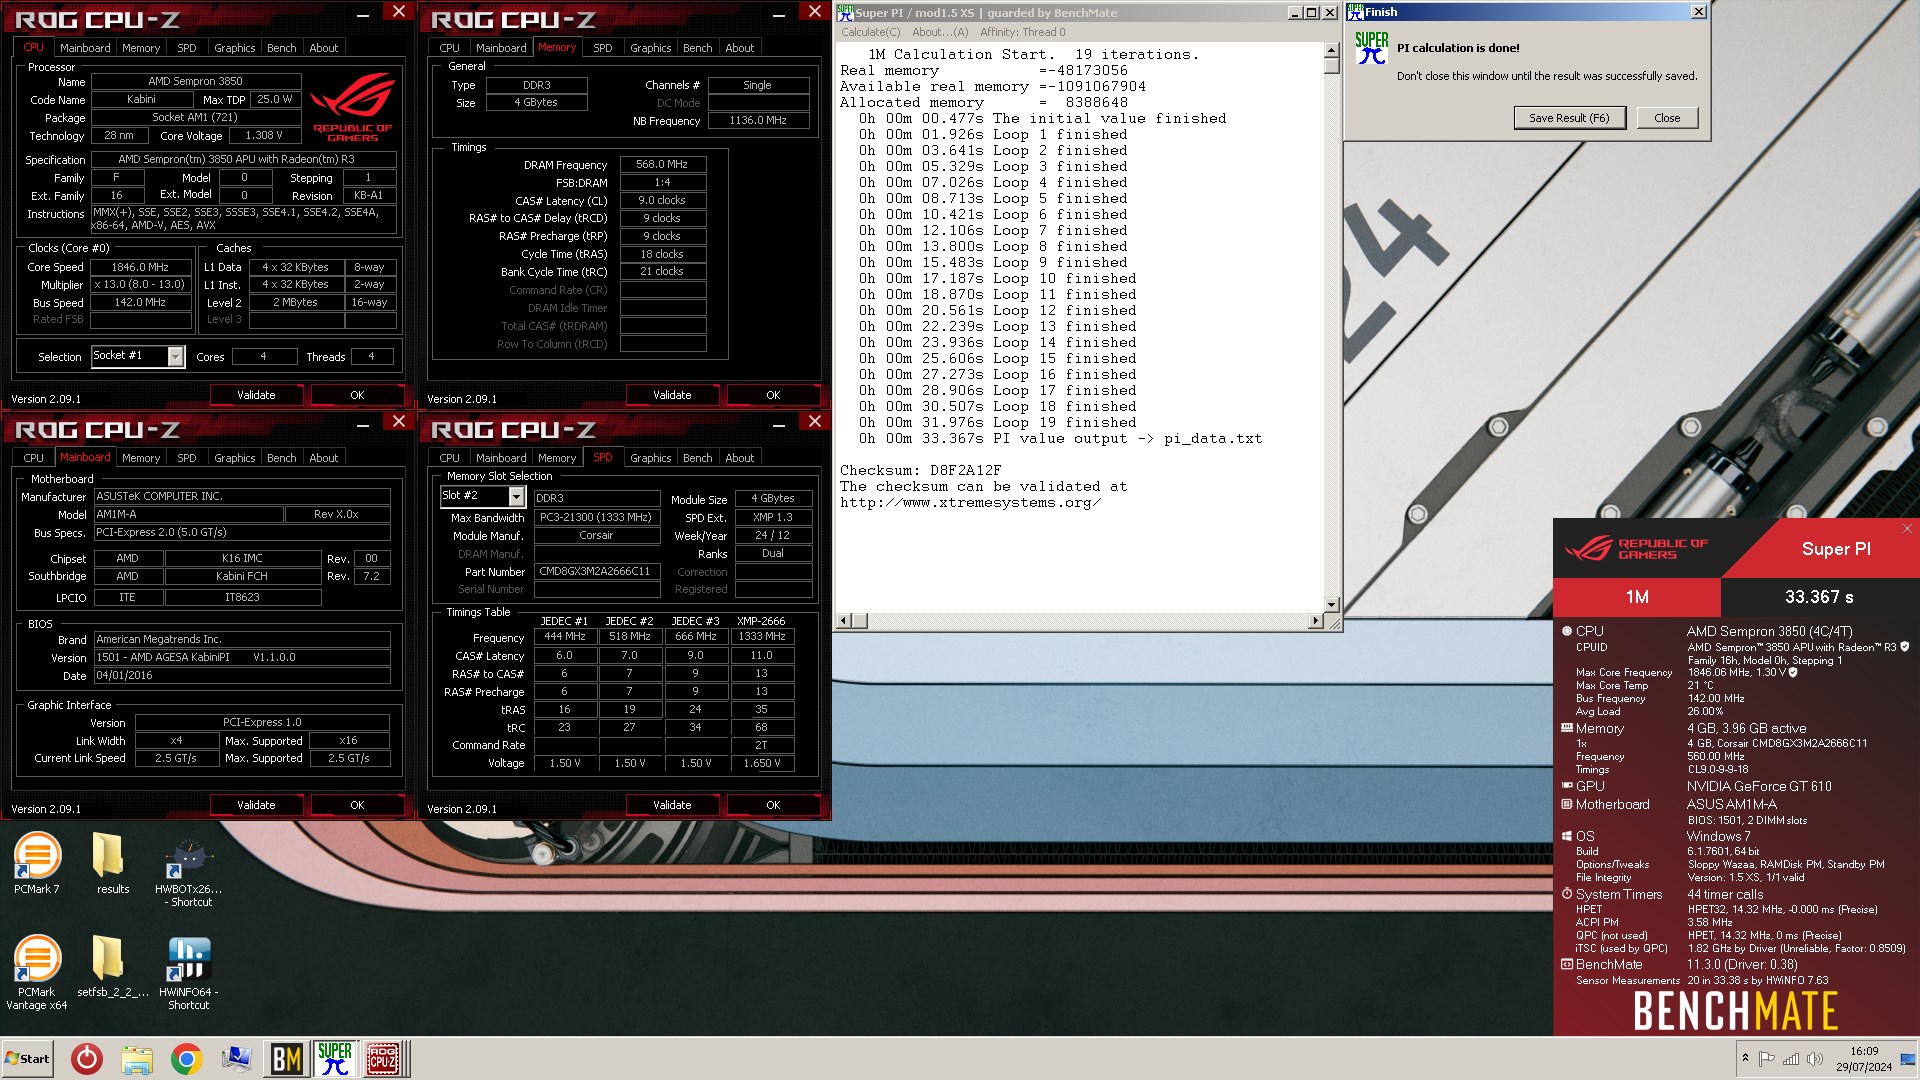Click the Core Speed 1846.0 MHz field
Image resolution: width=1920 pixels, height=1080 pixels.
(140, 267)
